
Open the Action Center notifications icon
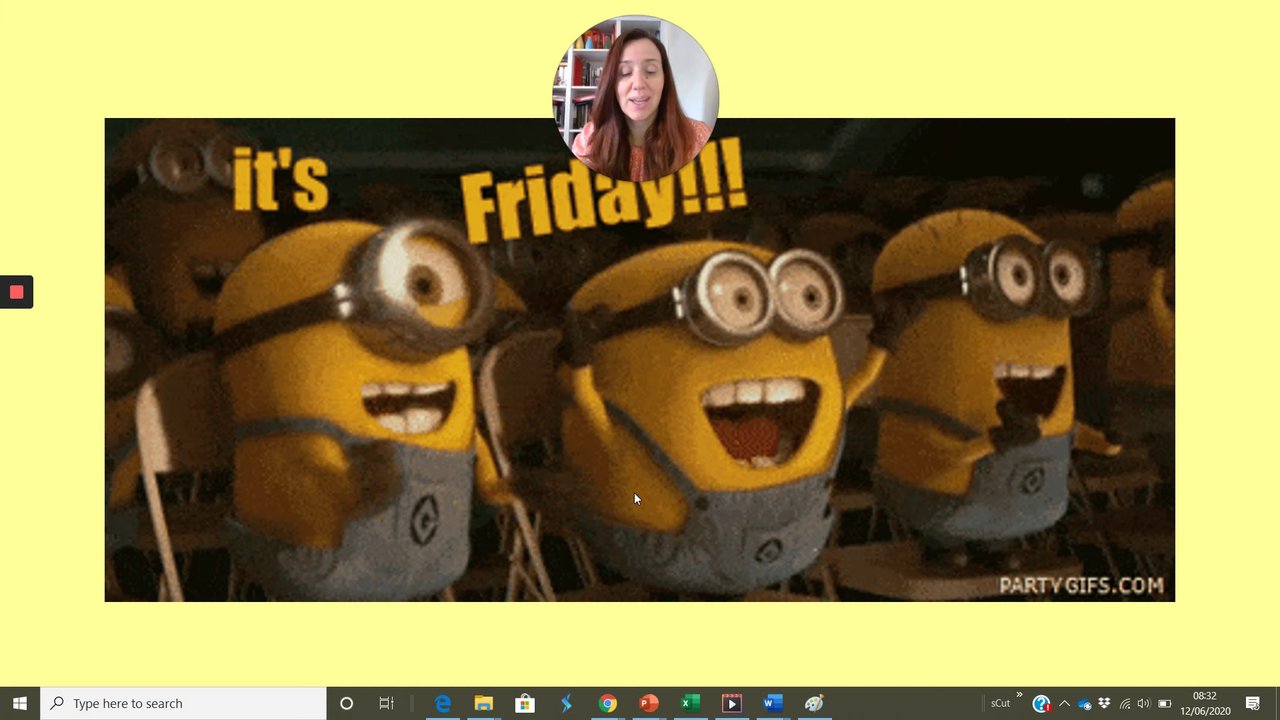pos(1253,703)
